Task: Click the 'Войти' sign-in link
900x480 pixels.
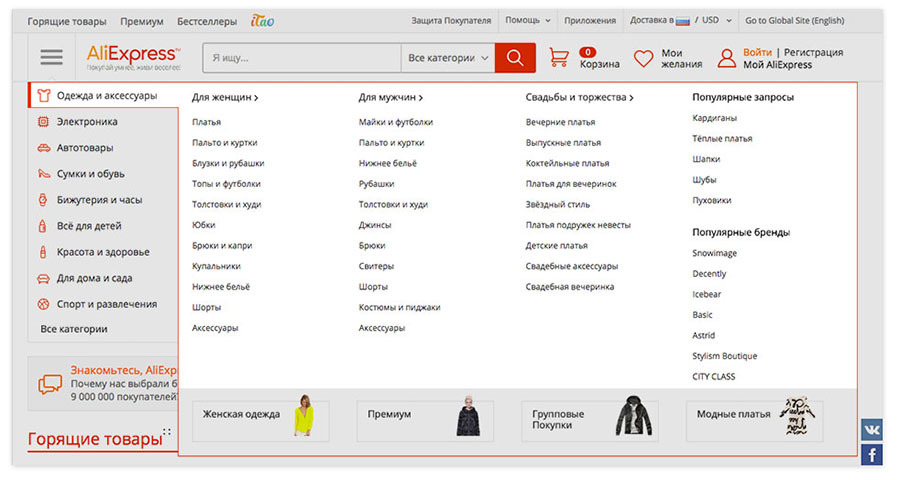Action: 757,52
